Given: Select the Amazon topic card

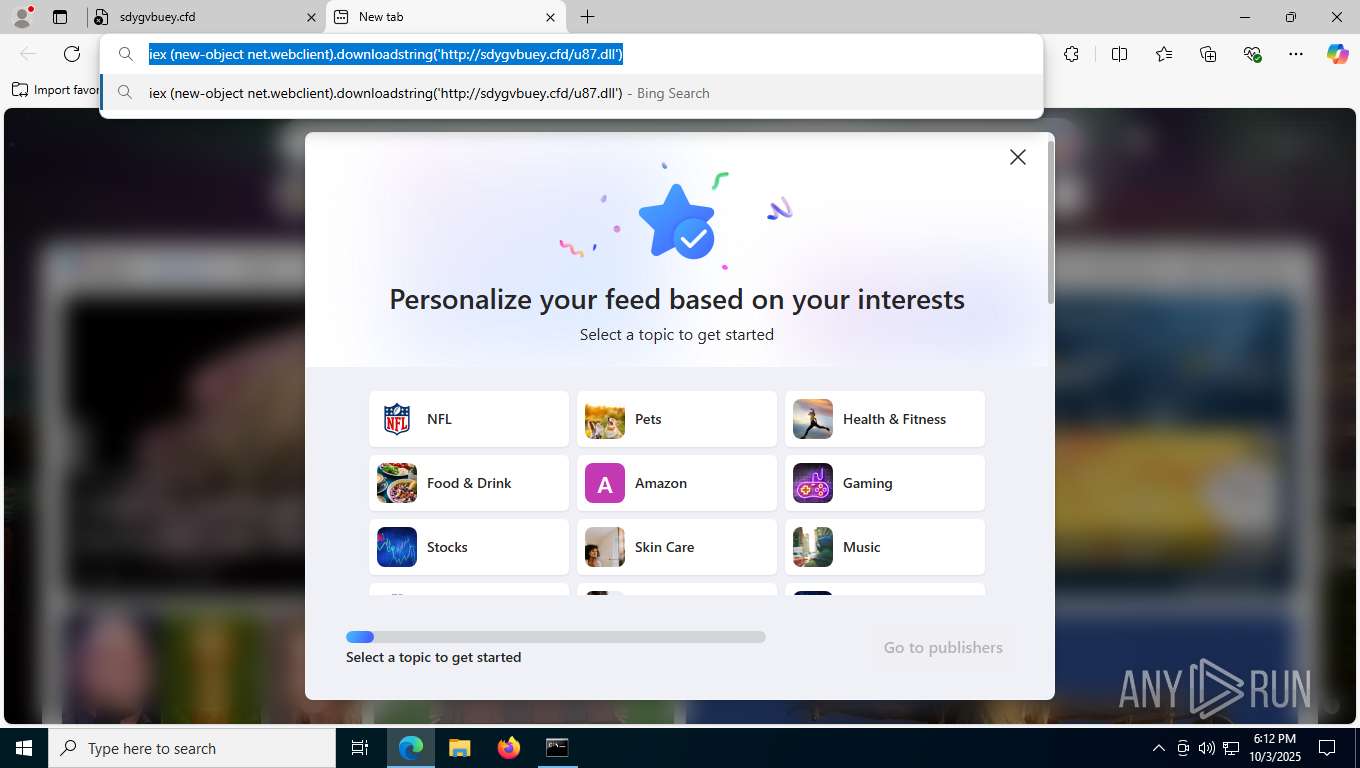Looking at the screenshot, I should coord(677,483).
